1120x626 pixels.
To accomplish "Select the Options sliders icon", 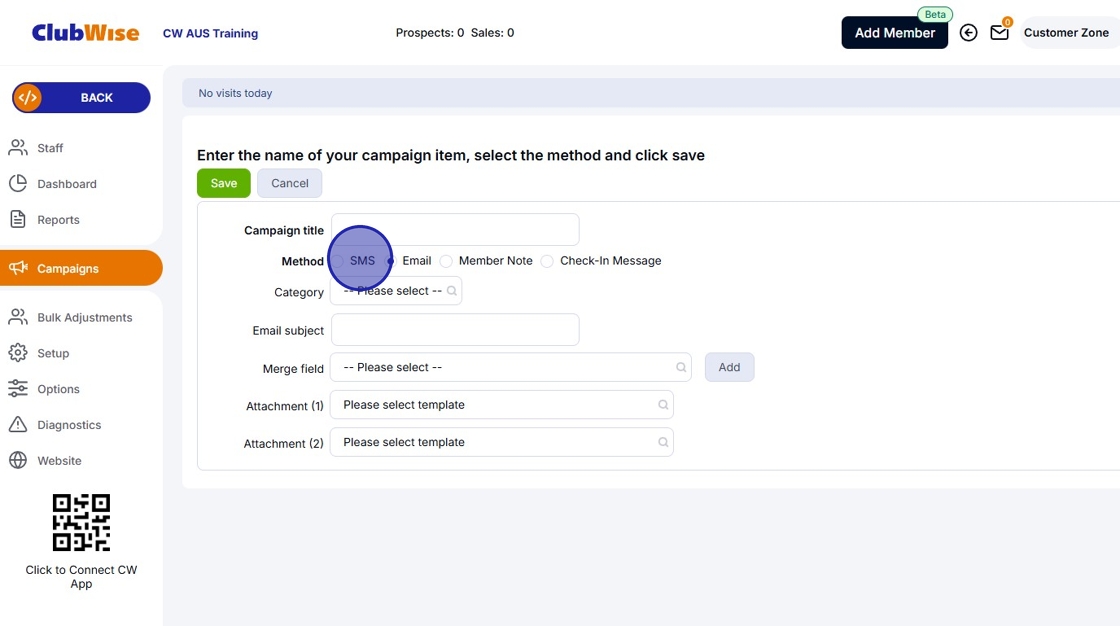I will [18, 388].
